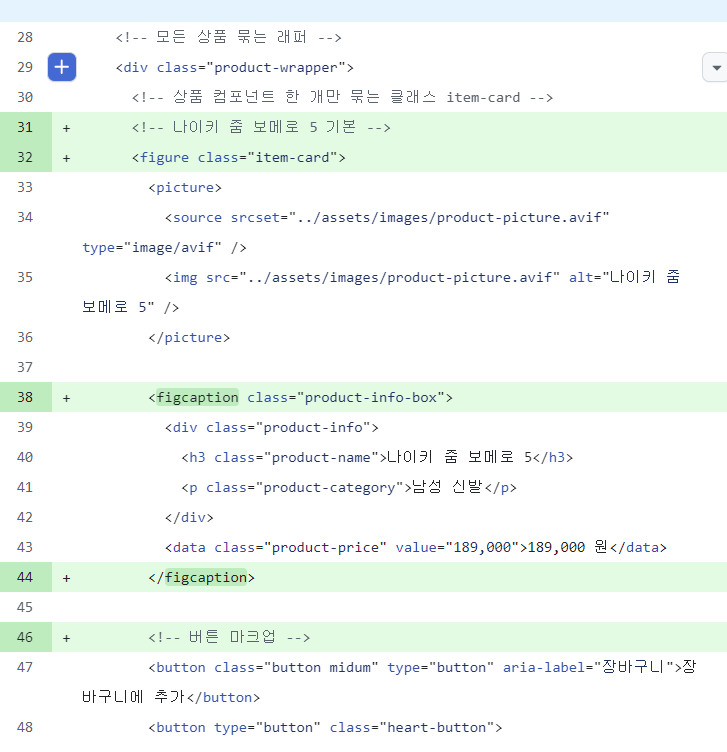
Task: Select line number 30
Action: (x=25, y=97)
